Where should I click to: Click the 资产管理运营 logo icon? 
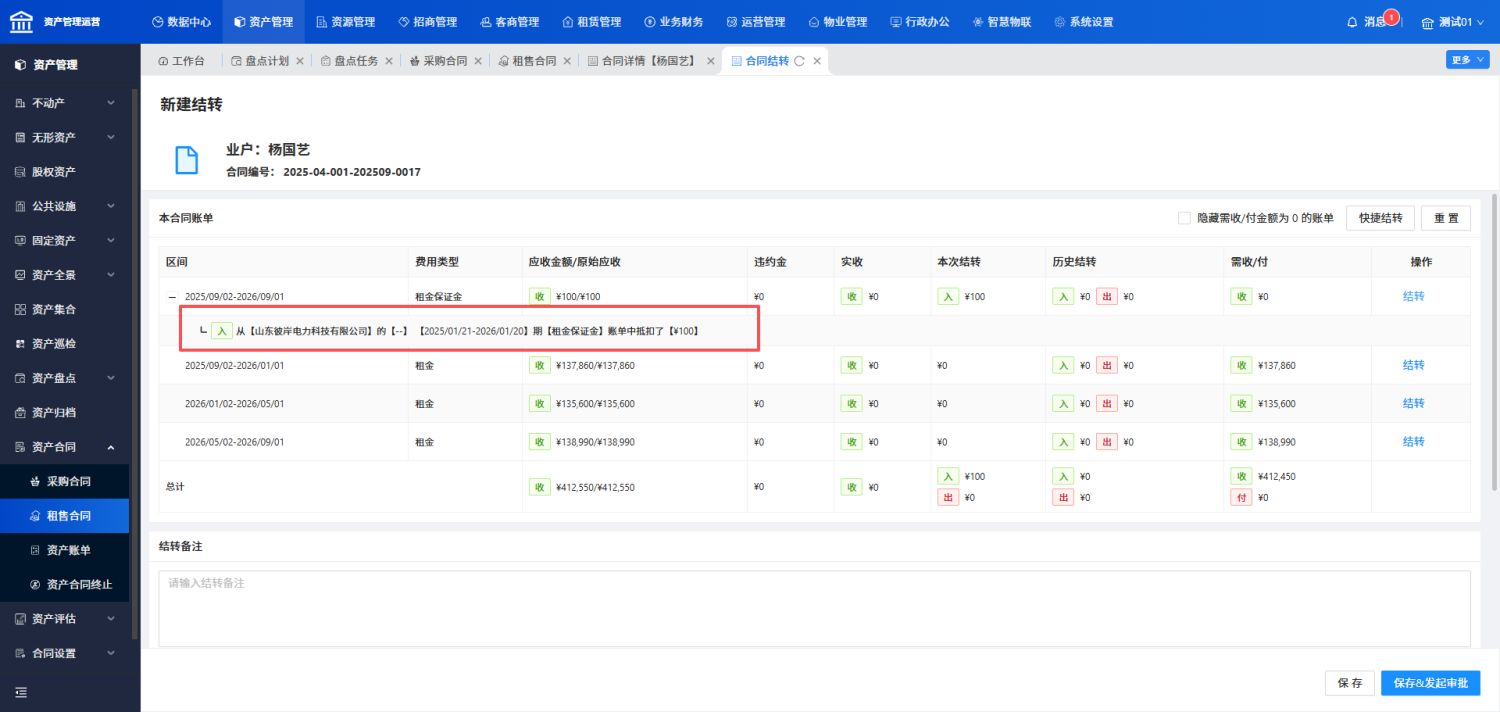(x=22, y=21)
